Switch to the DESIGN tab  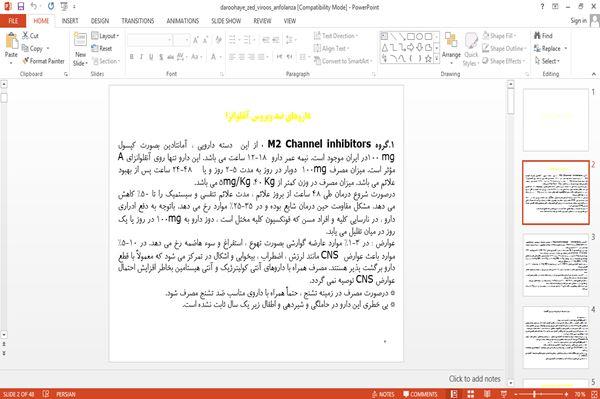[x=99, y=21]
